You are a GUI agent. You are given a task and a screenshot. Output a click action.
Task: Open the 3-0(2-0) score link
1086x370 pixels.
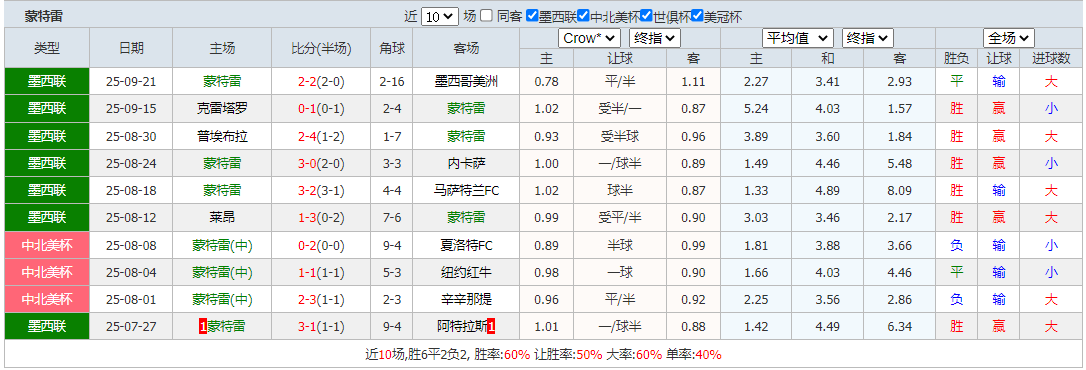(321, 164)
